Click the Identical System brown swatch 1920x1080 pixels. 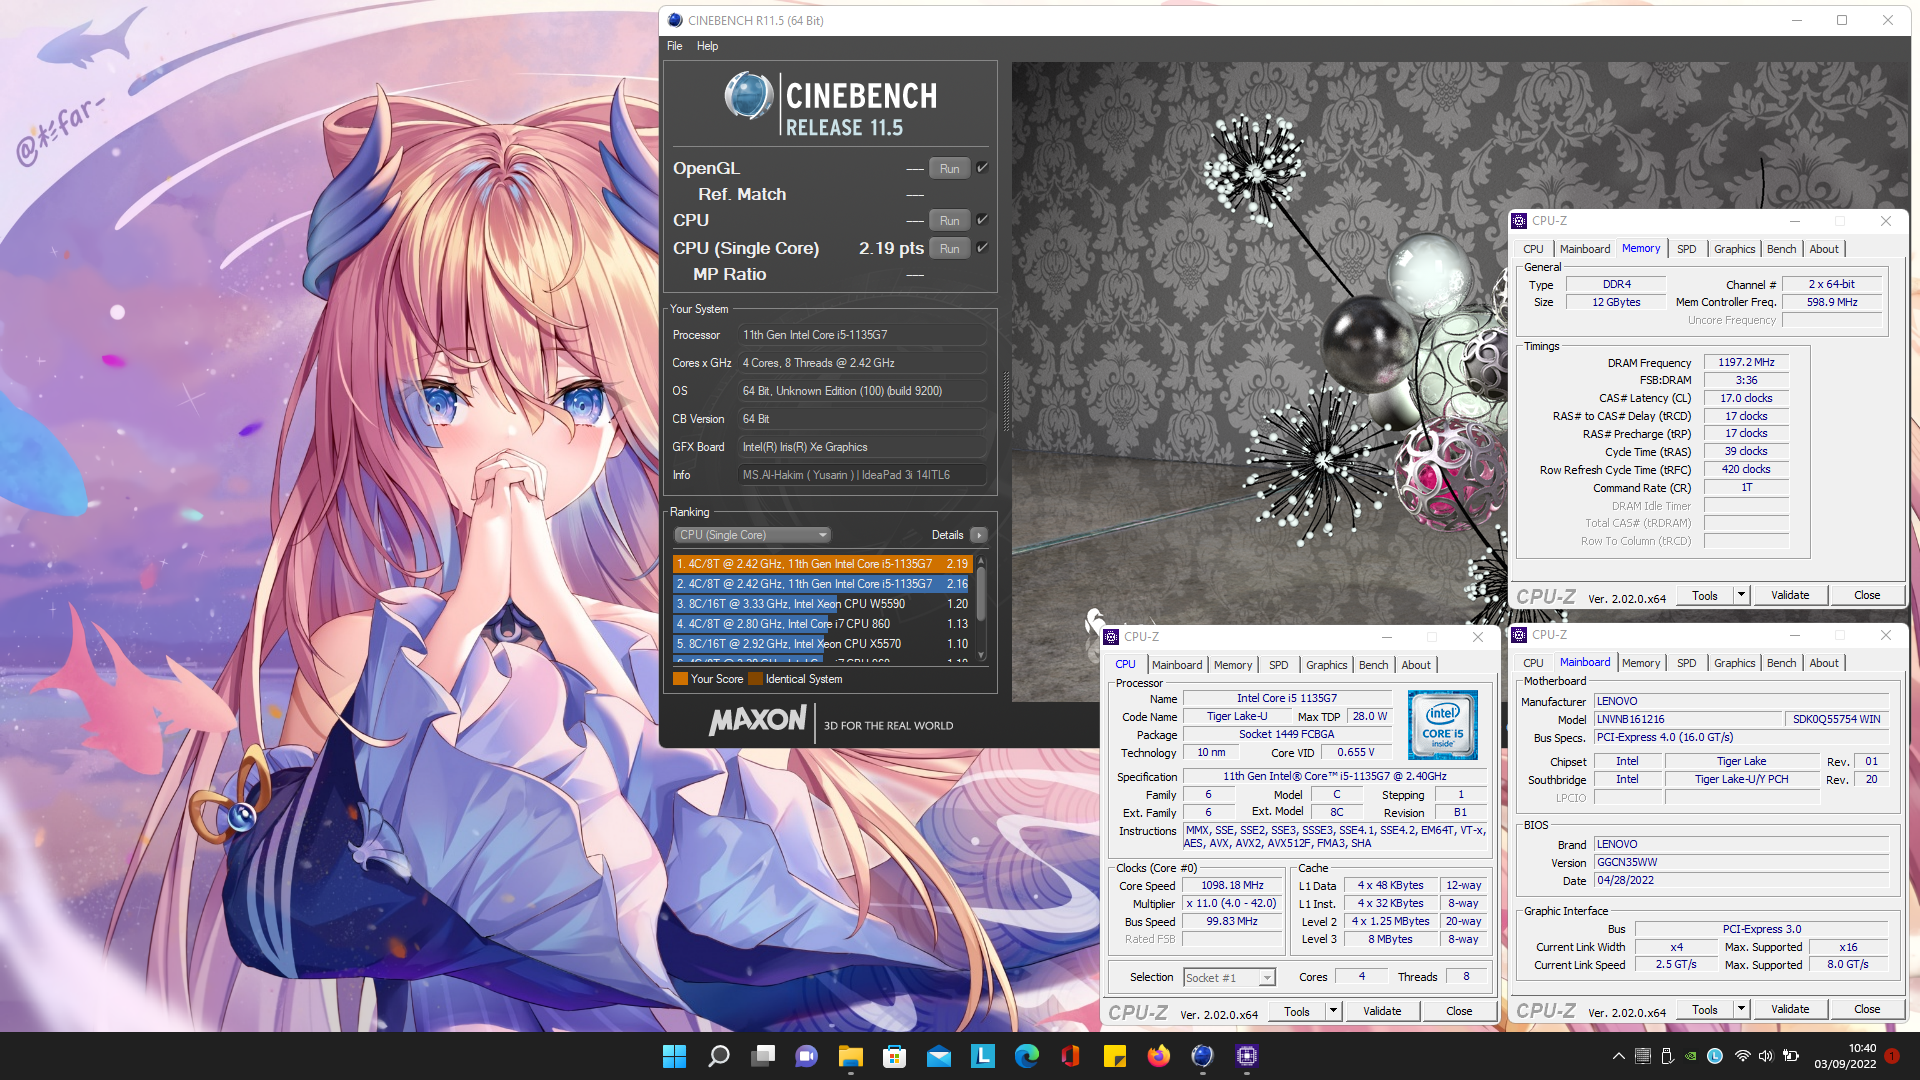tap(755, 679)
